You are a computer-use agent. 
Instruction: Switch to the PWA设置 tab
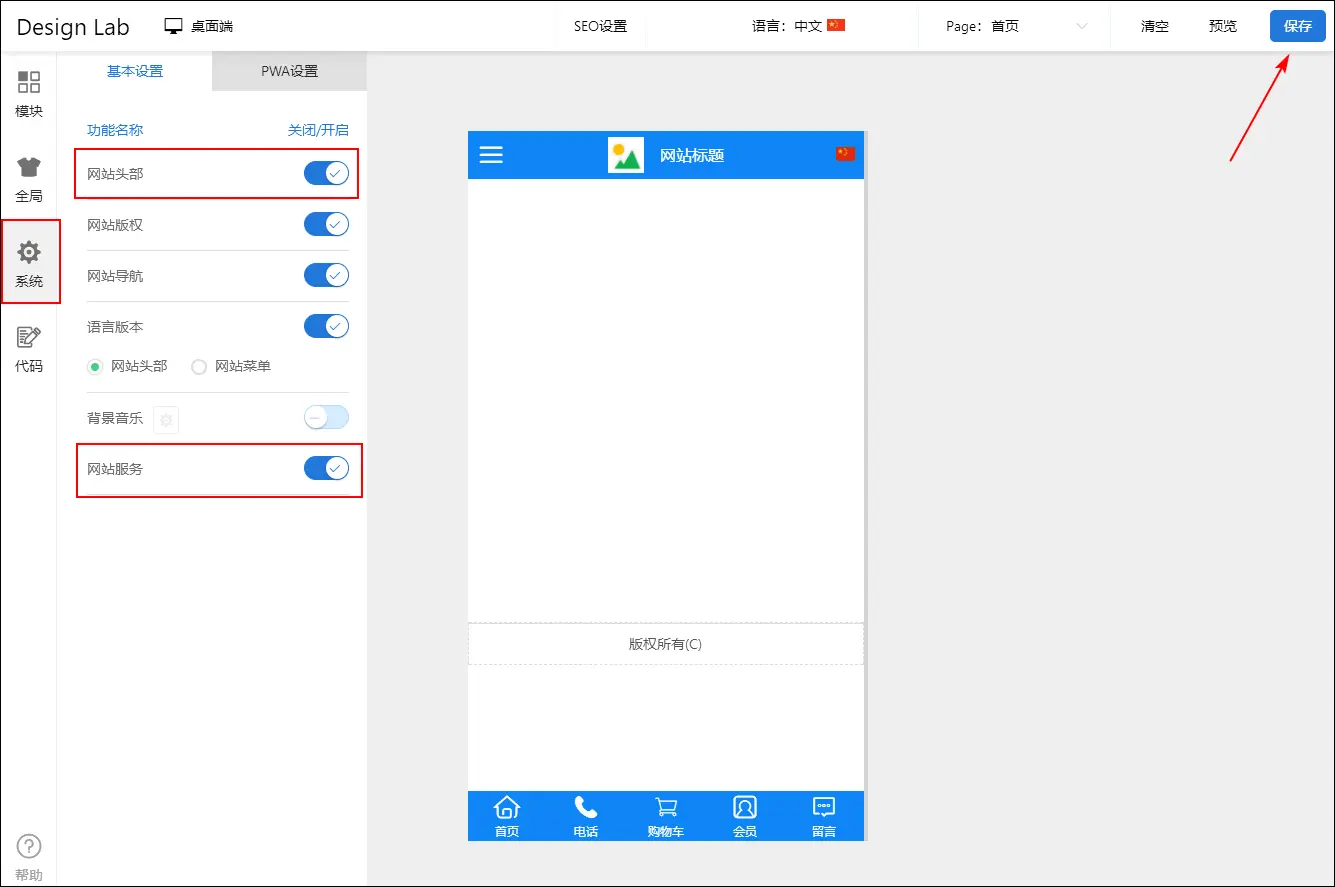pos(289,71)
